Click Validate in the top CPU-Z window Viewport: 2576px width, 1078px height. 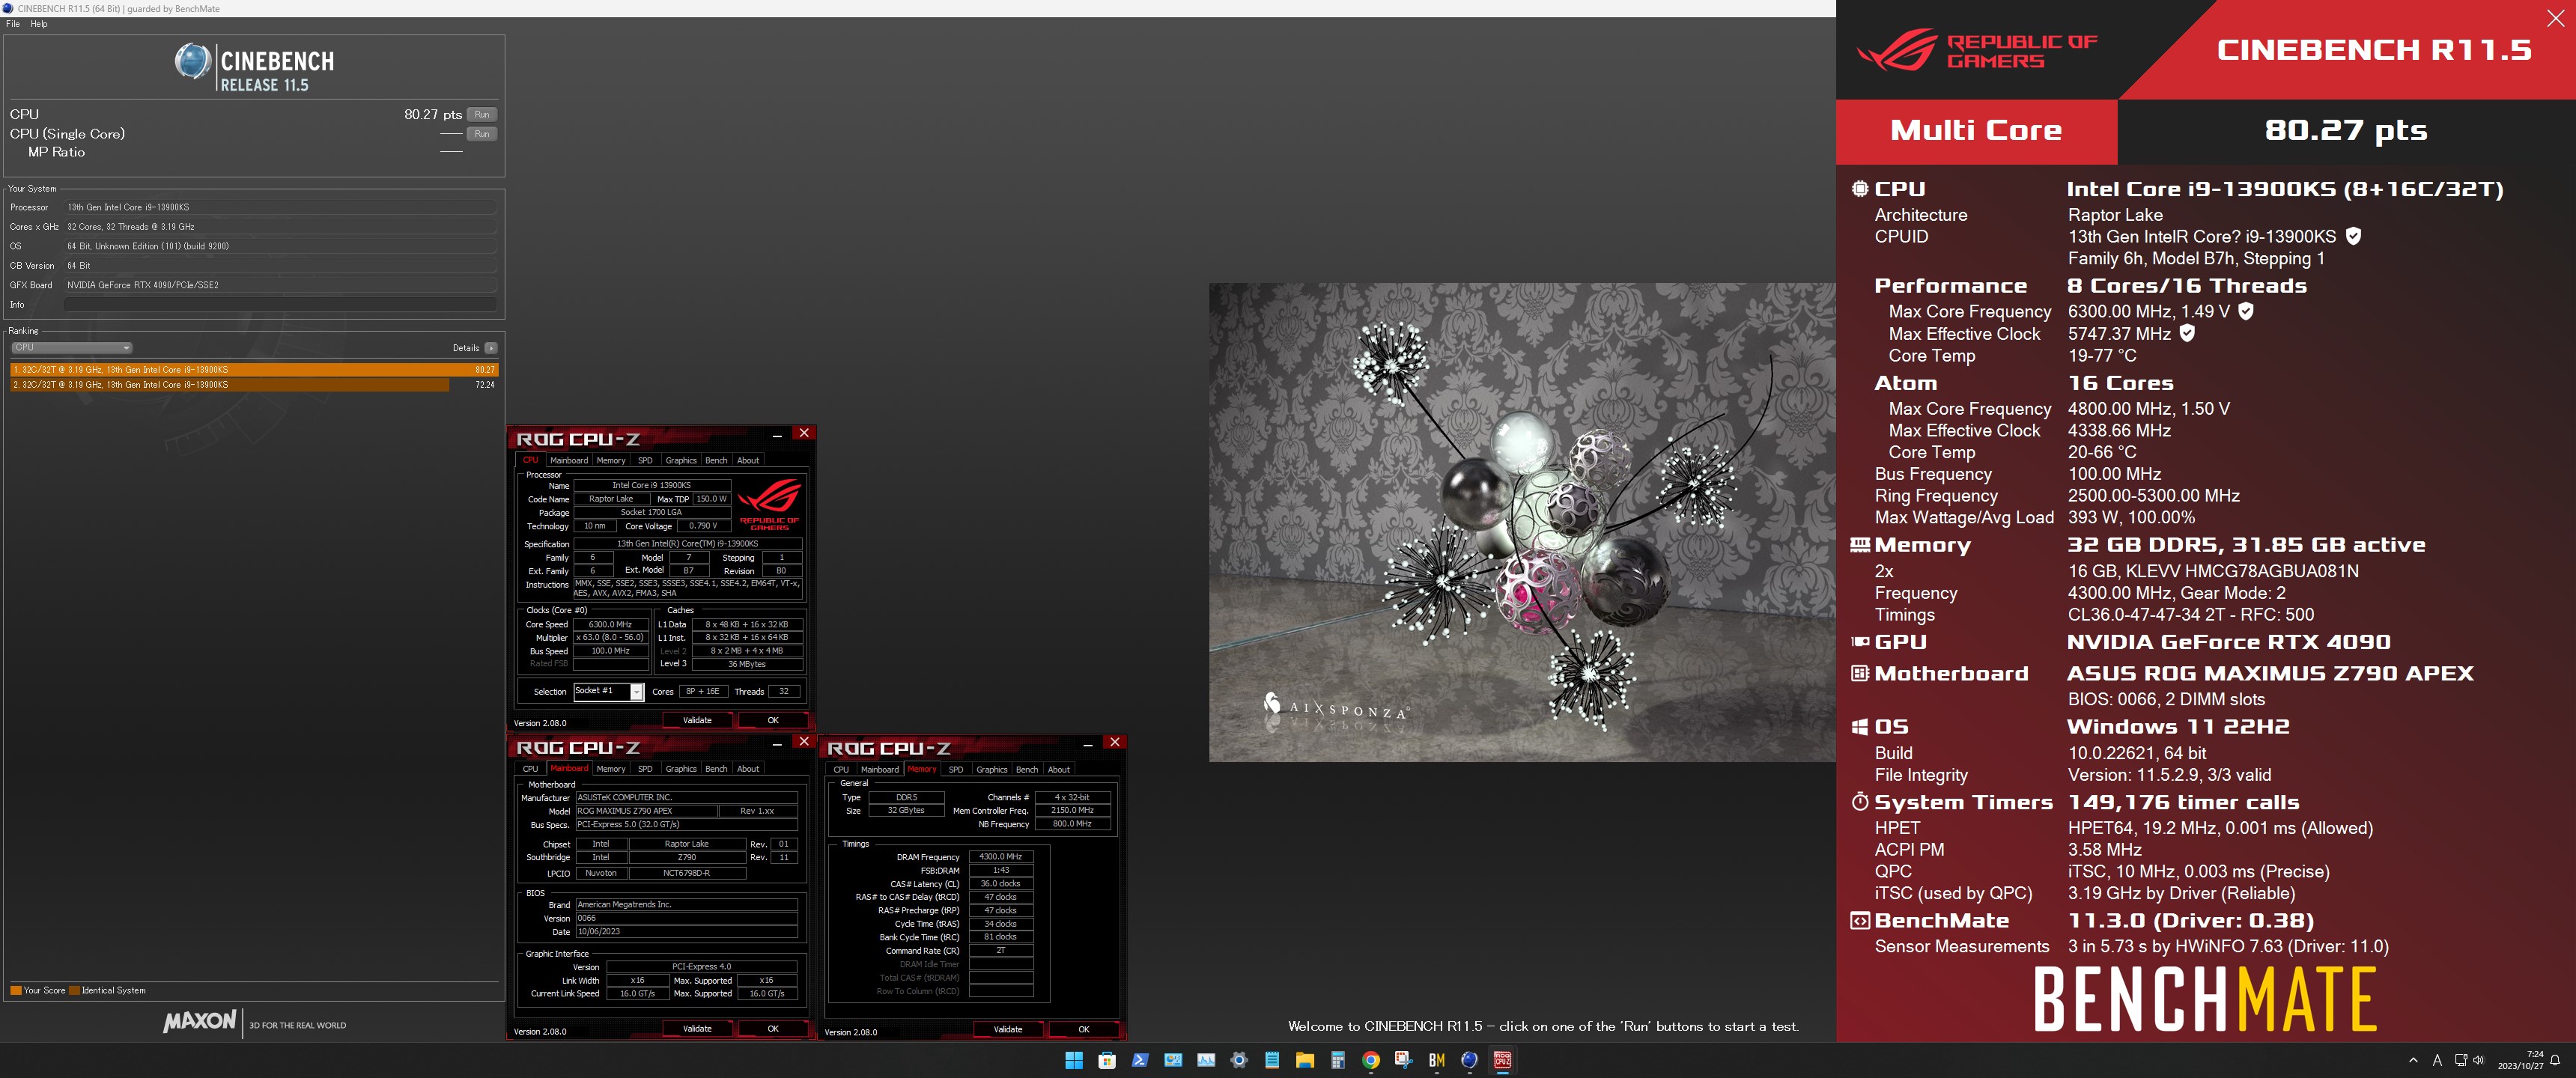(697, 720)
